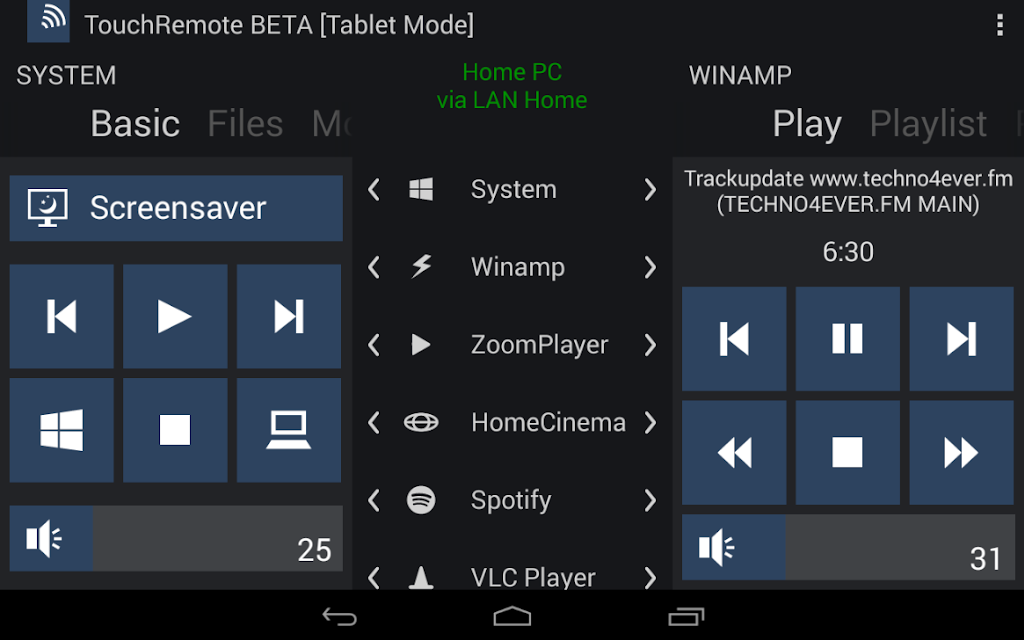Start playback with System panel play button
The width and height of the screenshot is (1024, 640).
tap(175, 316)
